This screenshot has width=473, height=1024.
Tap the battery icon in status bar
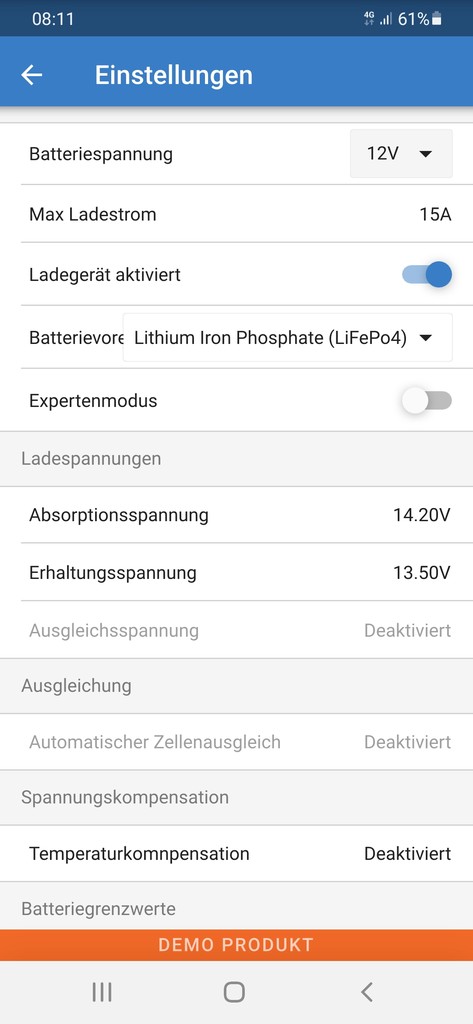(436, 20)
